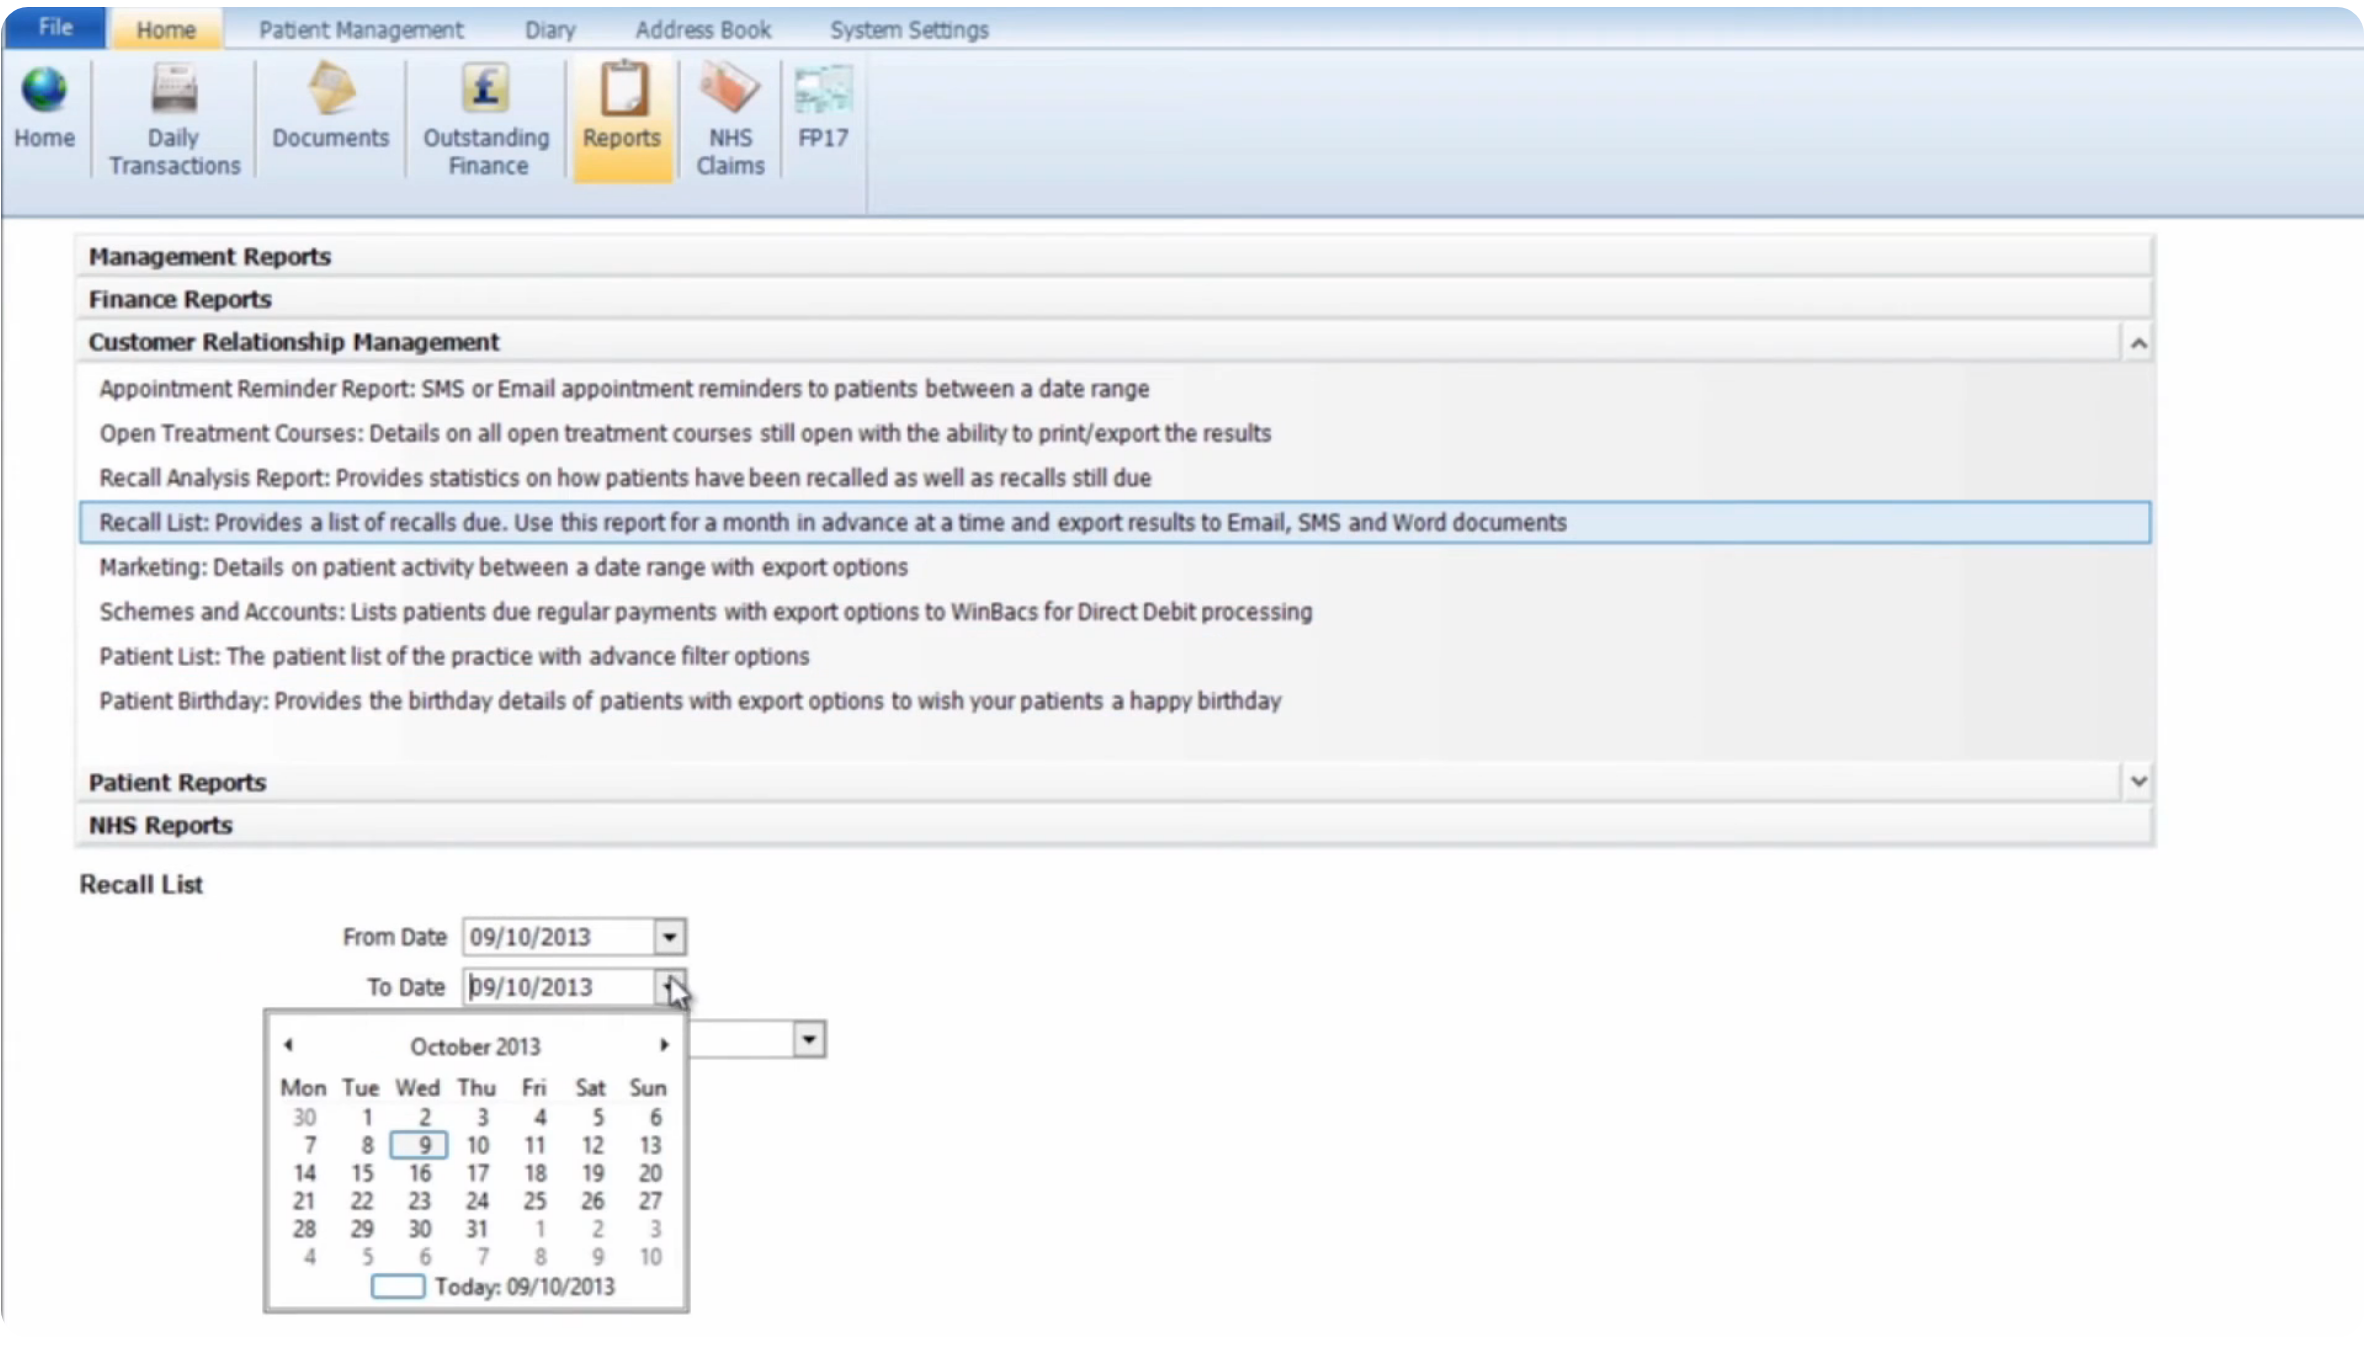Viewport: 2376px width, 1363px height.
Task: Select the Reports ribbon button
Action: pyautogui.click(x=622, y=120)
